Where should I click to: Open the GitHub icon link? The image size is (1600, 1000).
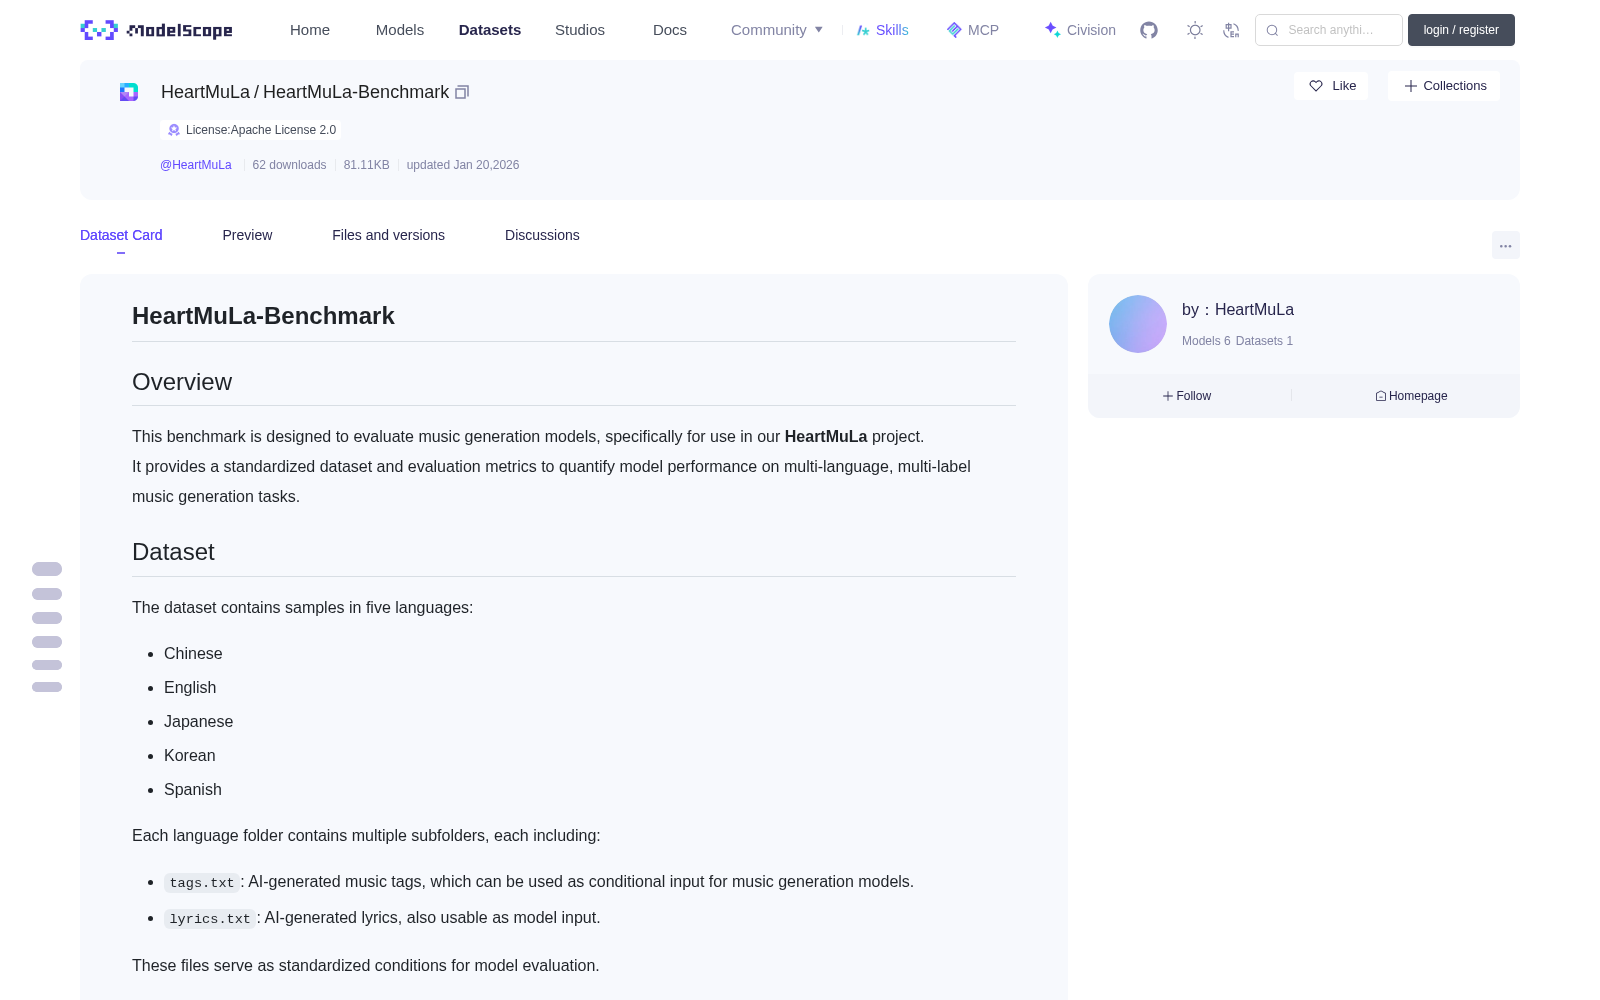coord(1149,30)
